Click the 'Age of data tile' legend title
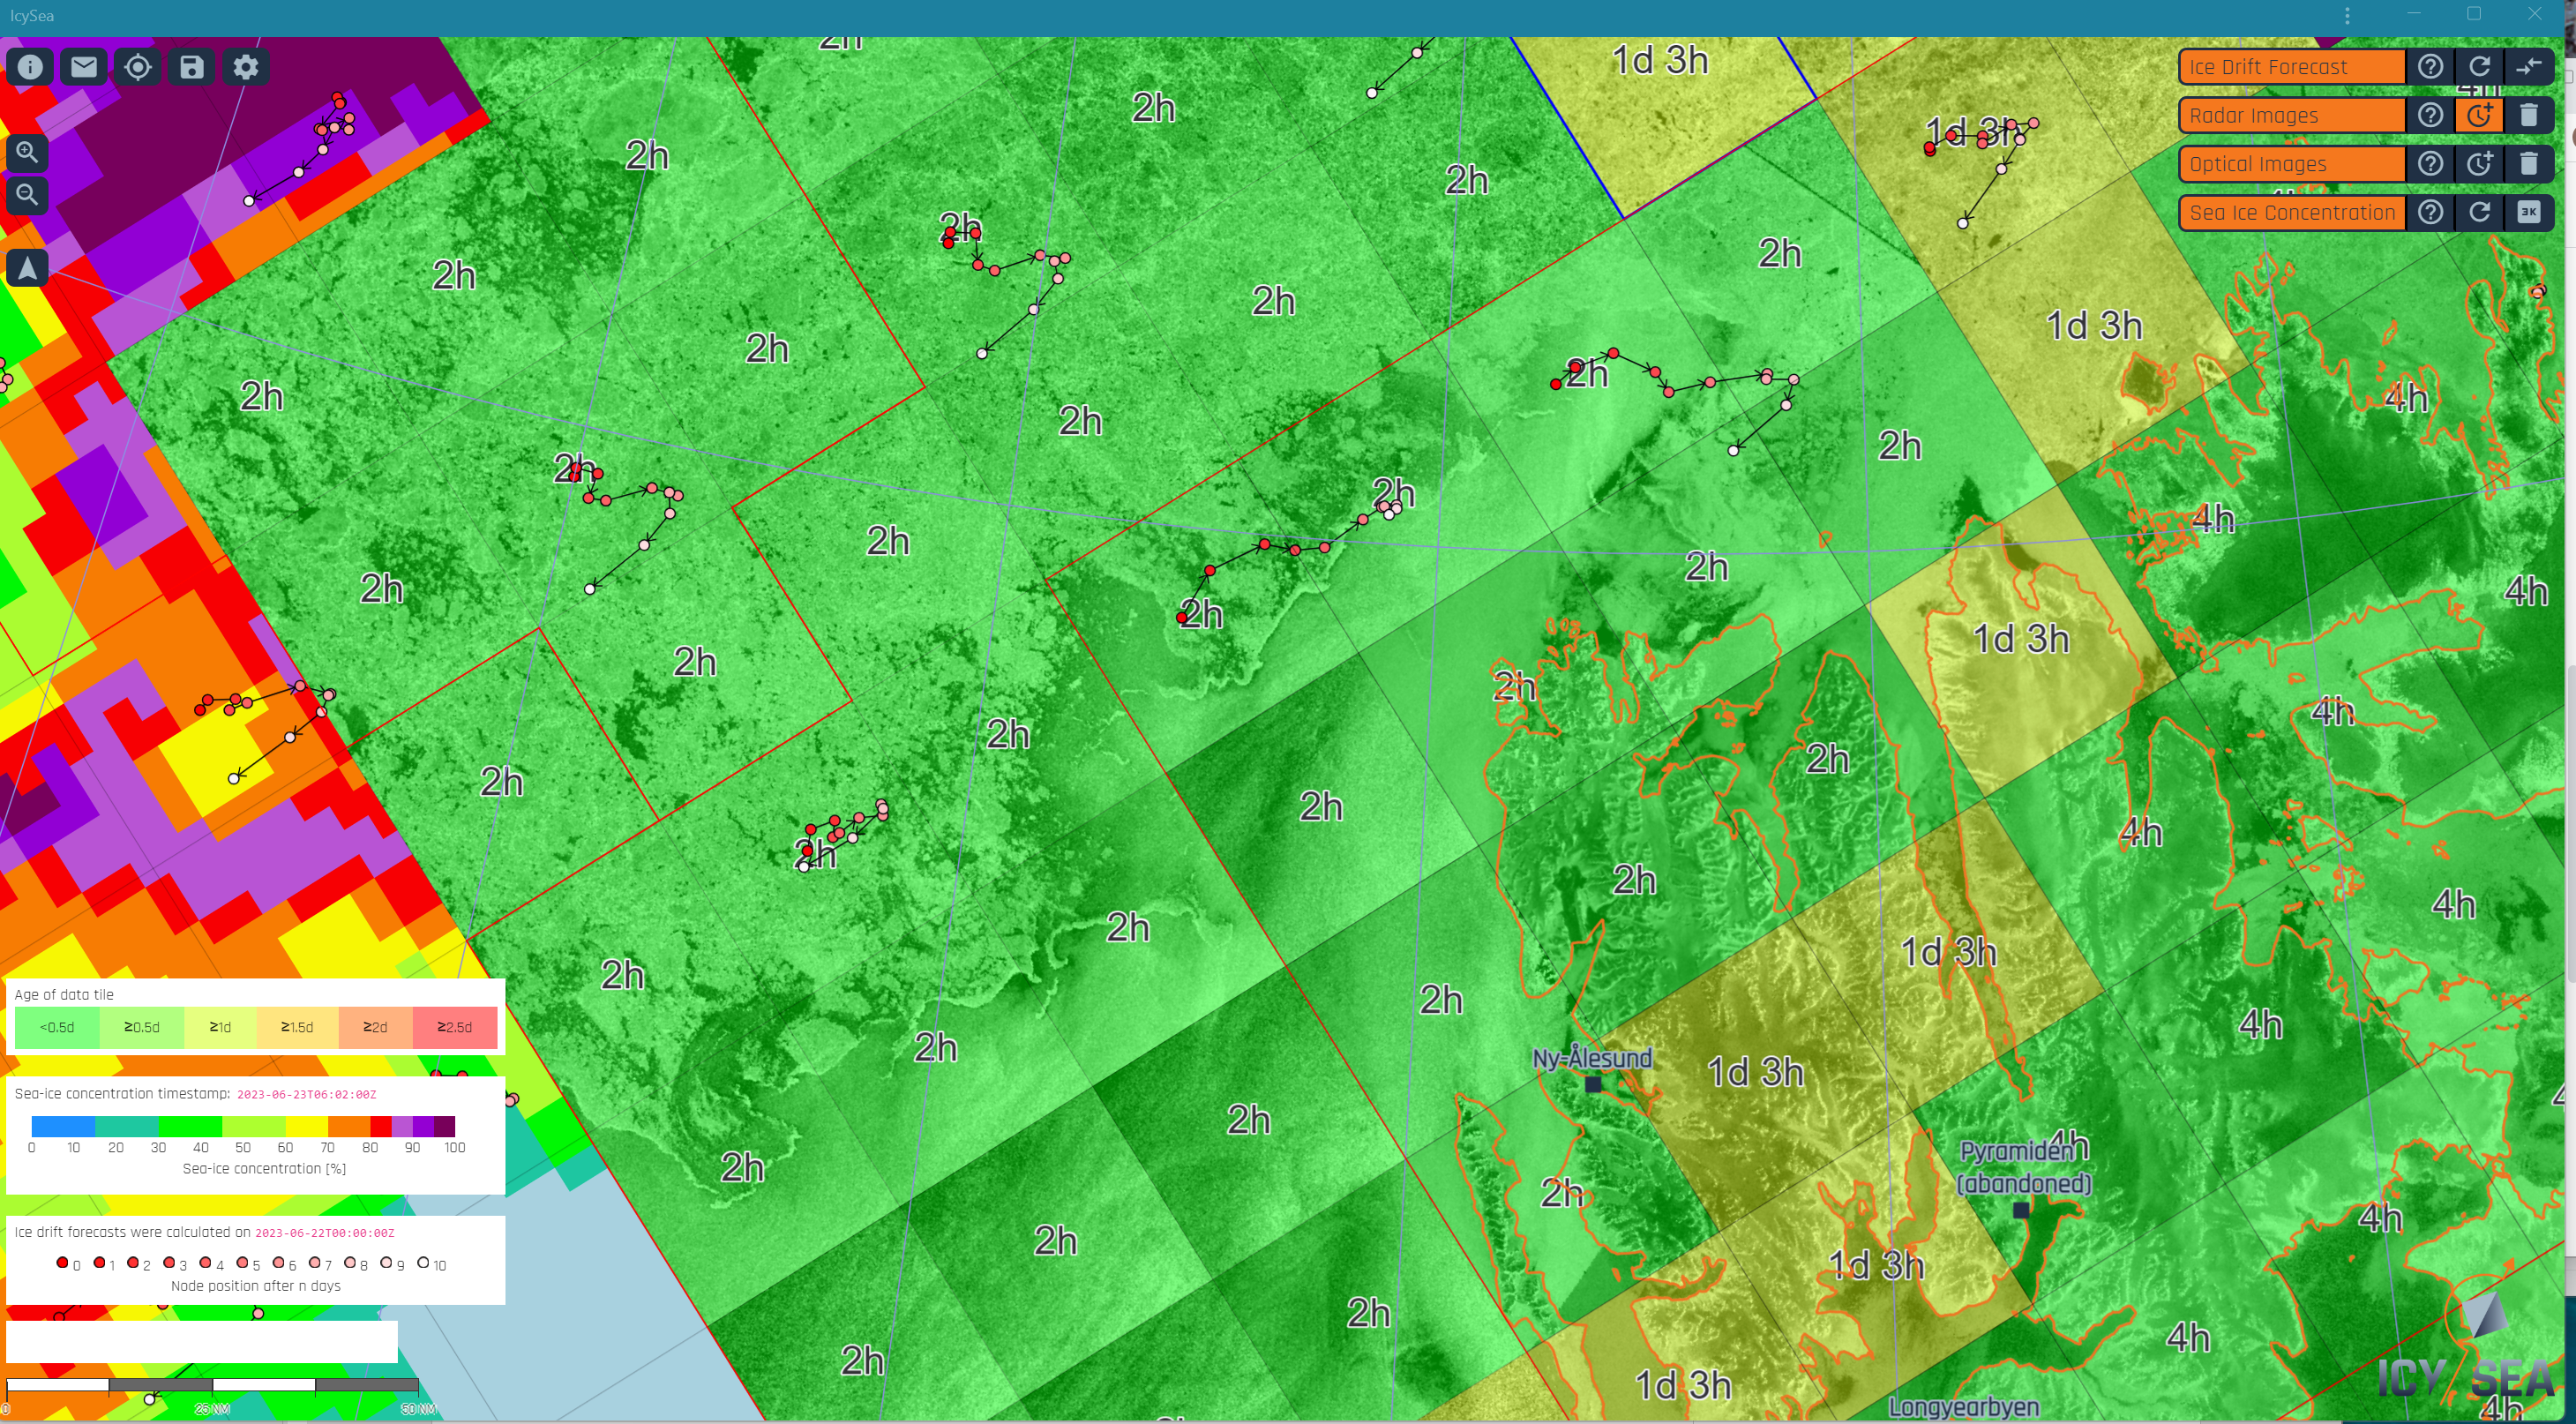The width and height of the screenshot is (2576, 1424). (x=64, y=994)
